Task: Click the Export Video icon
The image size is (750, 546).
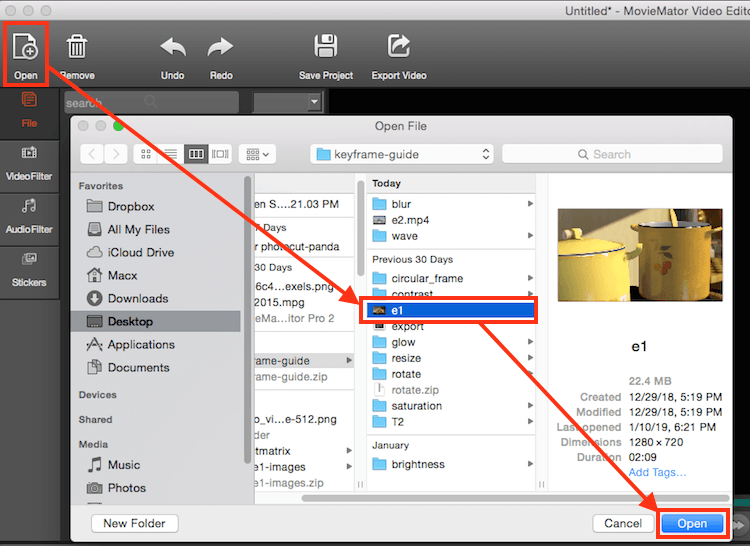Action: [398, 48]
